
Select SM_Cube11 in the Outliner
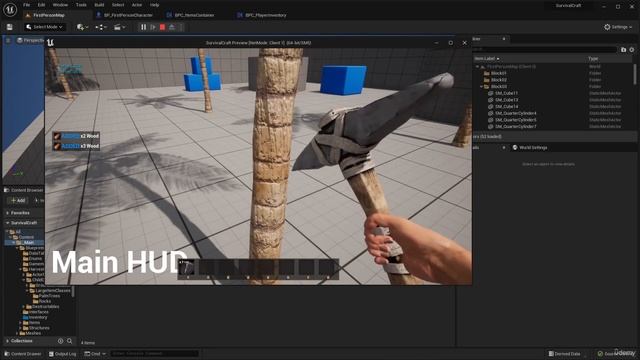tap(507, 93)
